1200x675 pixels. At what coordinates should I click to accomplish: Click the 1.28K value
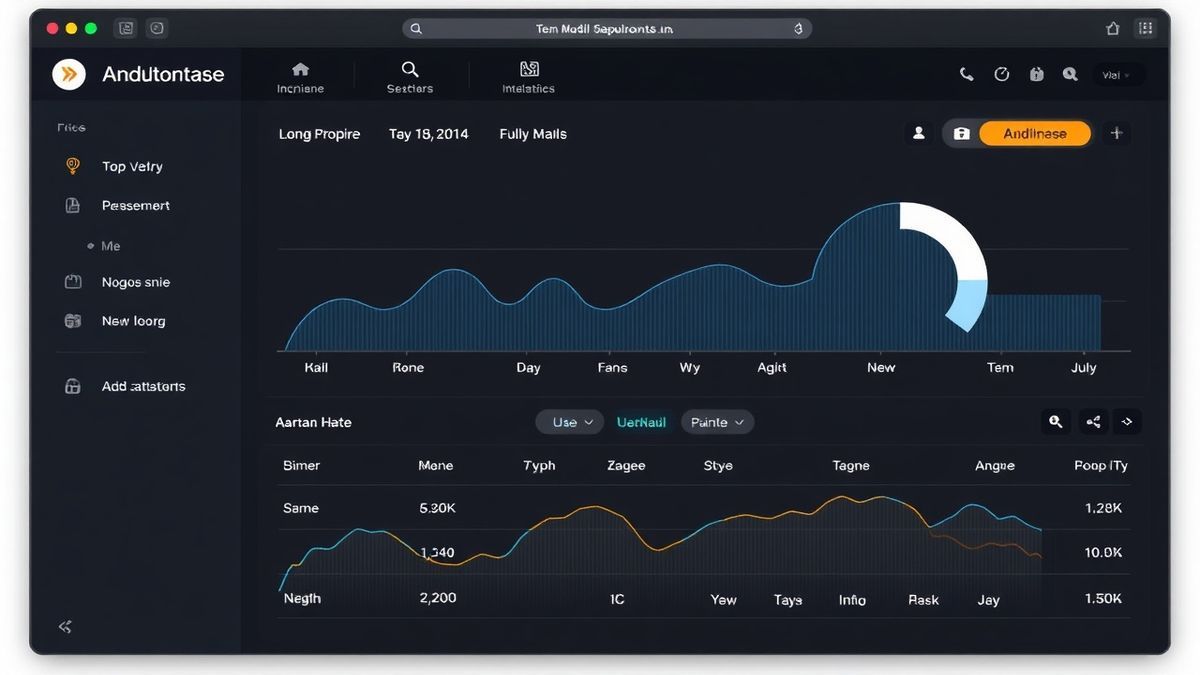[1103, 508]
